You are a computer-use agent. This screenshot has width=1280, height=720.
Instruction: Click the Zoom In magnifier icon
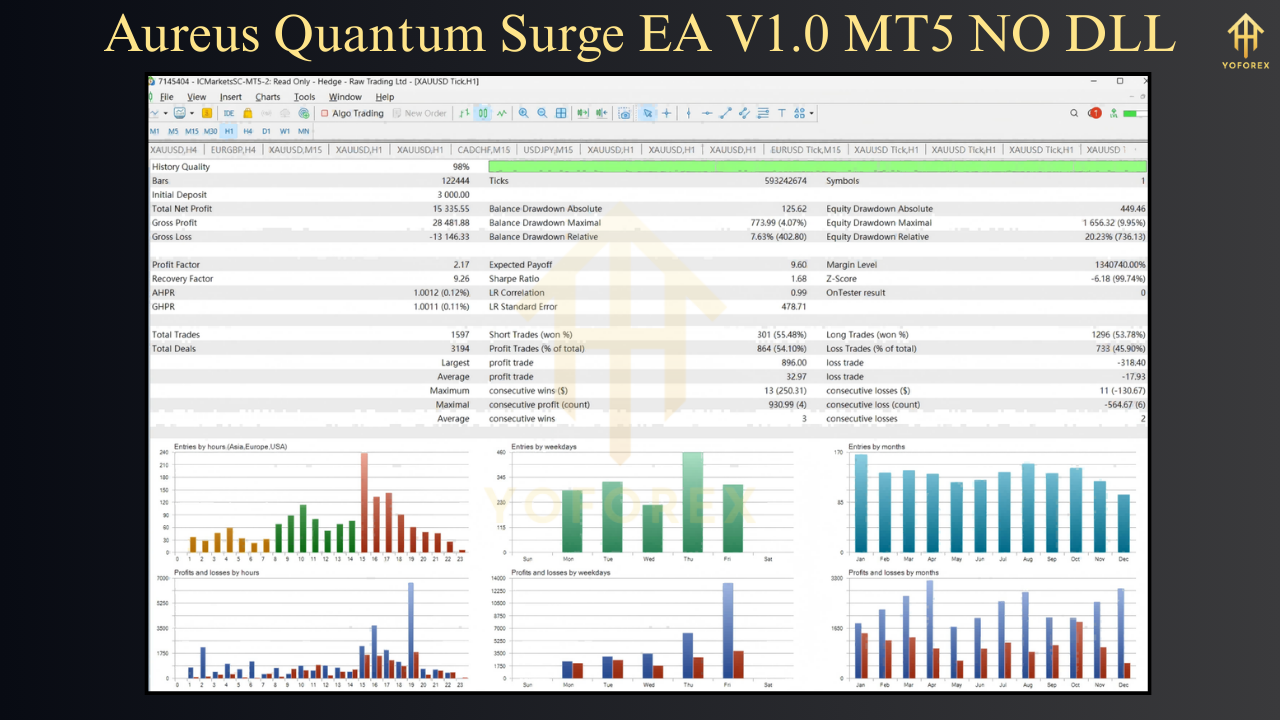[523, 113]
